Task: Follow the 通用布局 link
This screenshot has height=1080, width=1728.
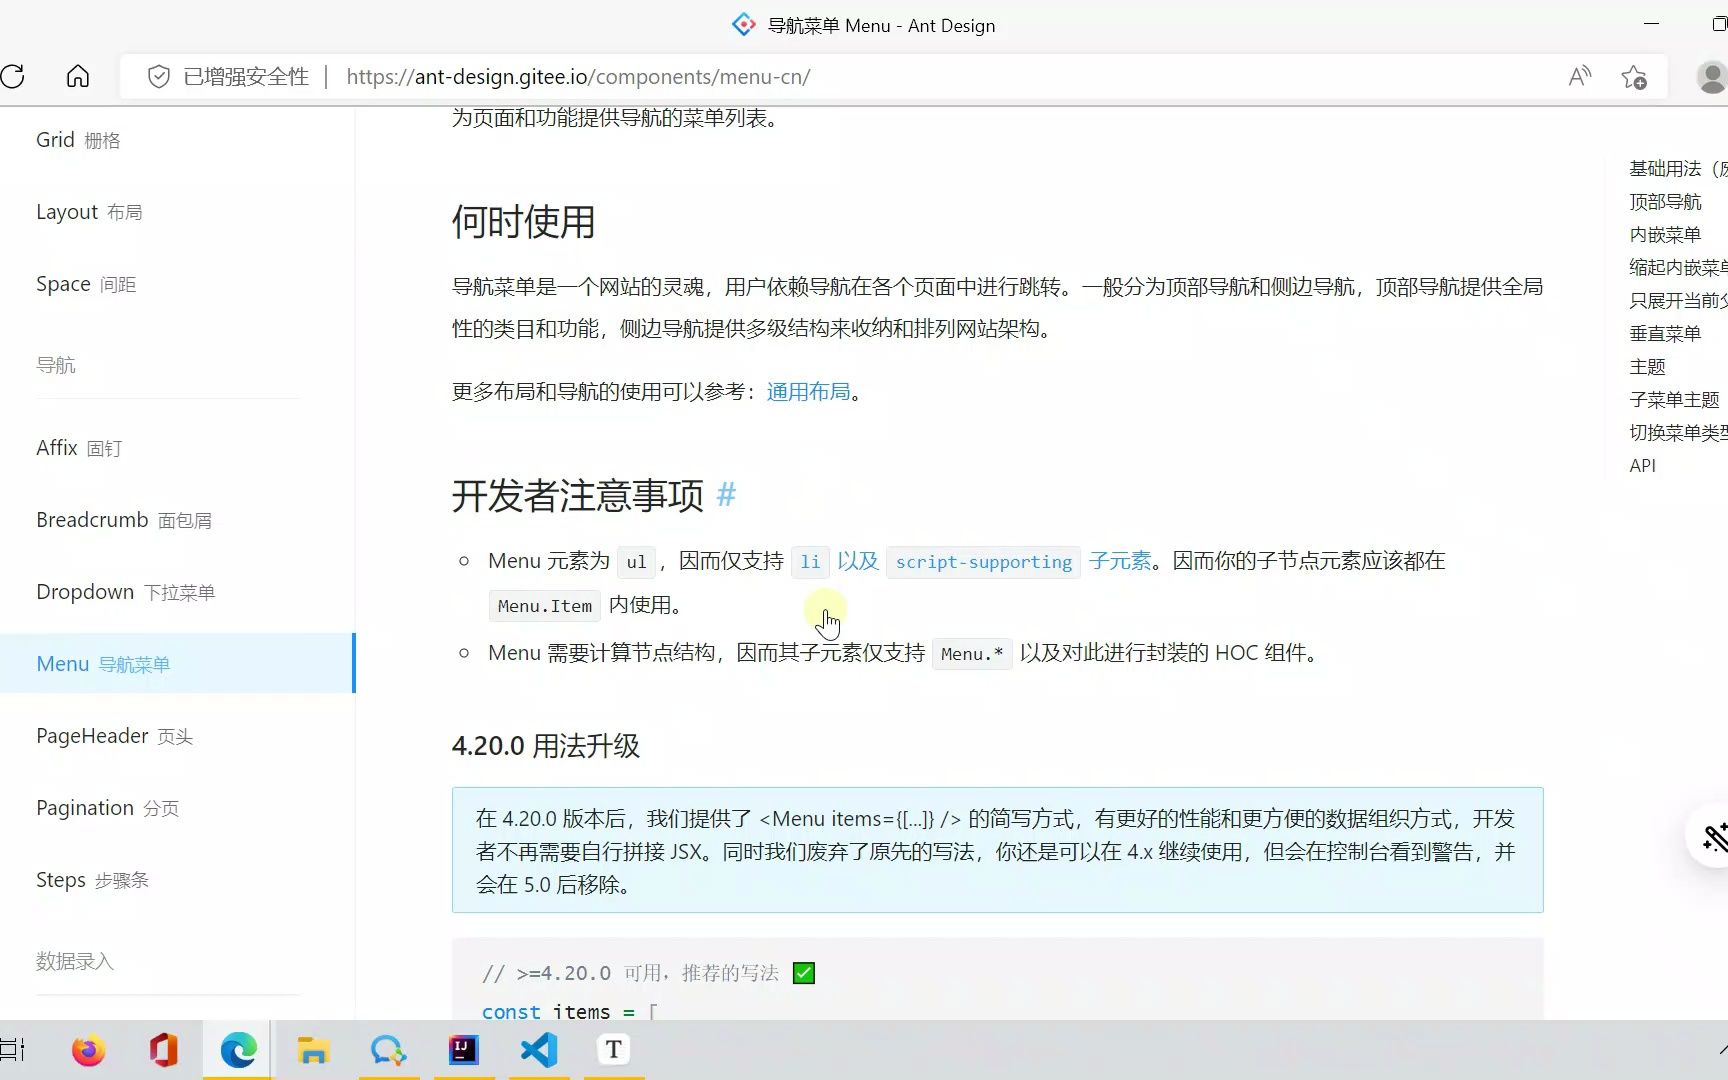Action: click(808, 391)
